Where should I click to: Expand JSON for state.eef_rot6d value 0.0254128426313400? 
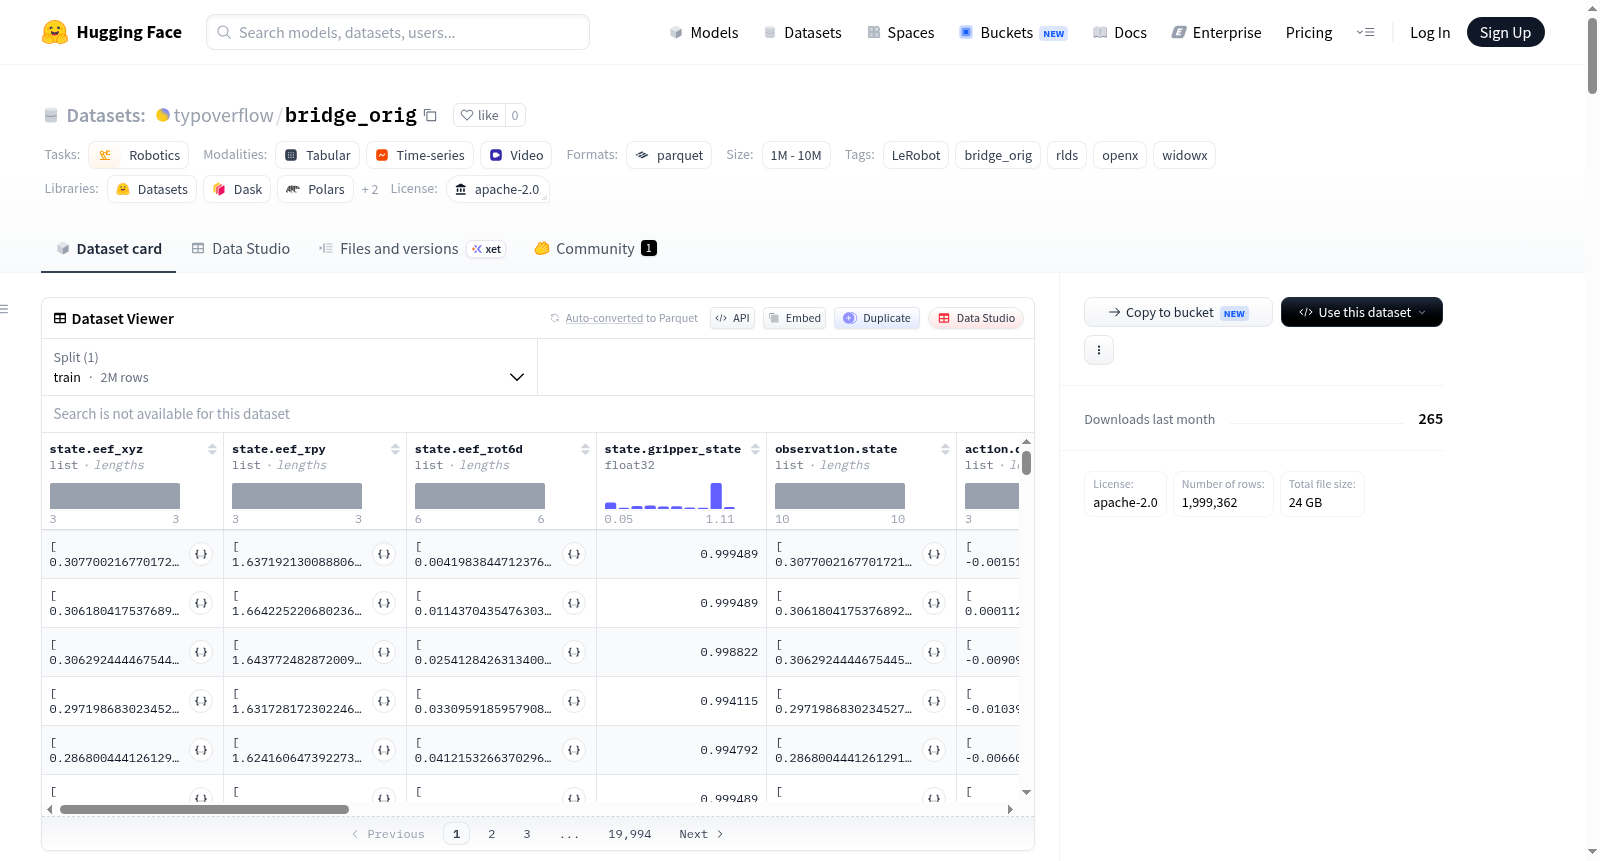click(x=574, y=652)
